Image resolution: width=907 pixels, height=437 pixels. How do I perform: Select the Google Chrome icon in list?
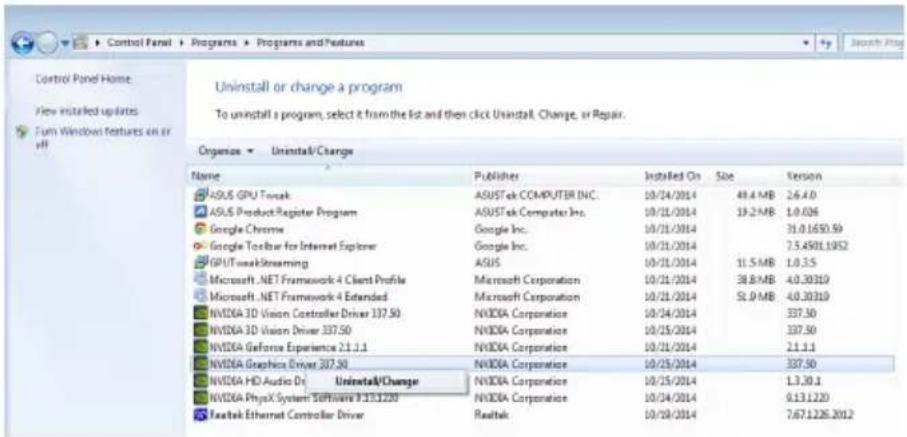[200, 229]
